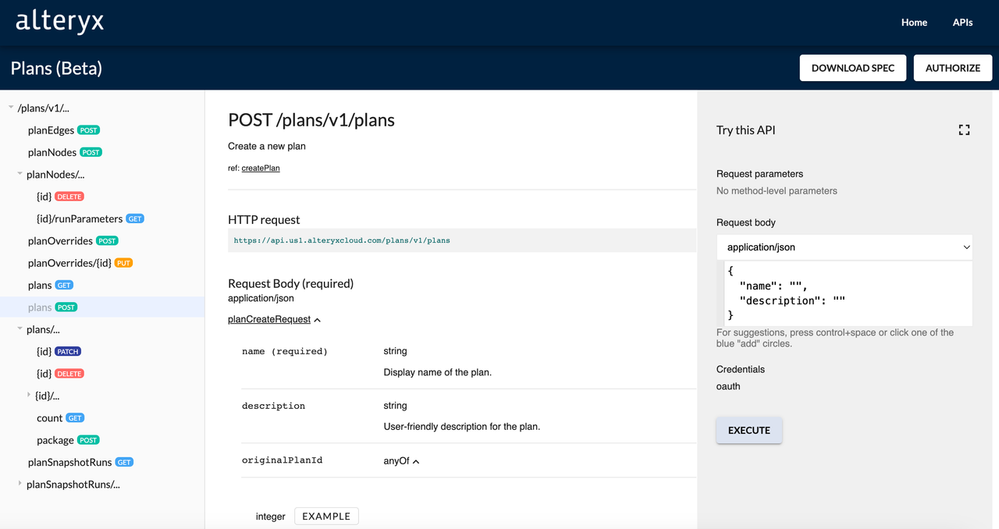Collapse the /plans/v1/... tree root
Viewport: 999px width, 529px height.
pyautogui.click(x=11, y=108)
